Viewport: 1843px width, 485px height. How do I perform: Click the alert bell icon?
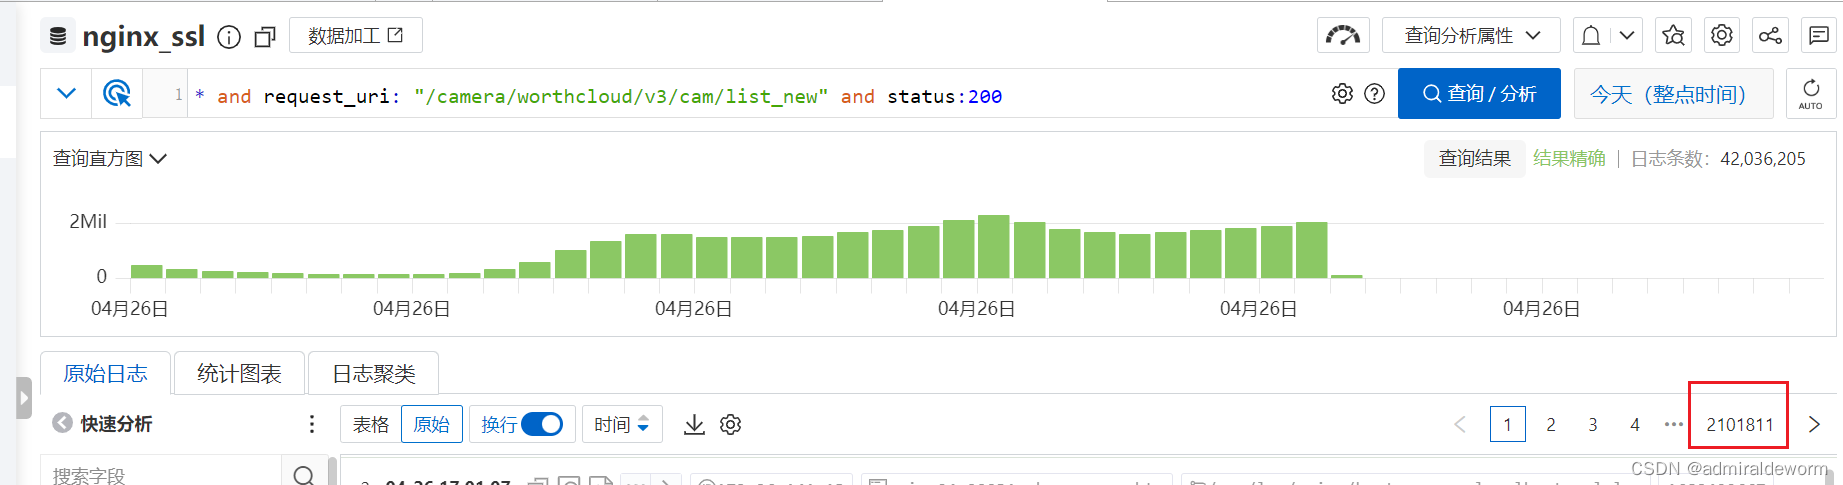[x=1591, y=36]
